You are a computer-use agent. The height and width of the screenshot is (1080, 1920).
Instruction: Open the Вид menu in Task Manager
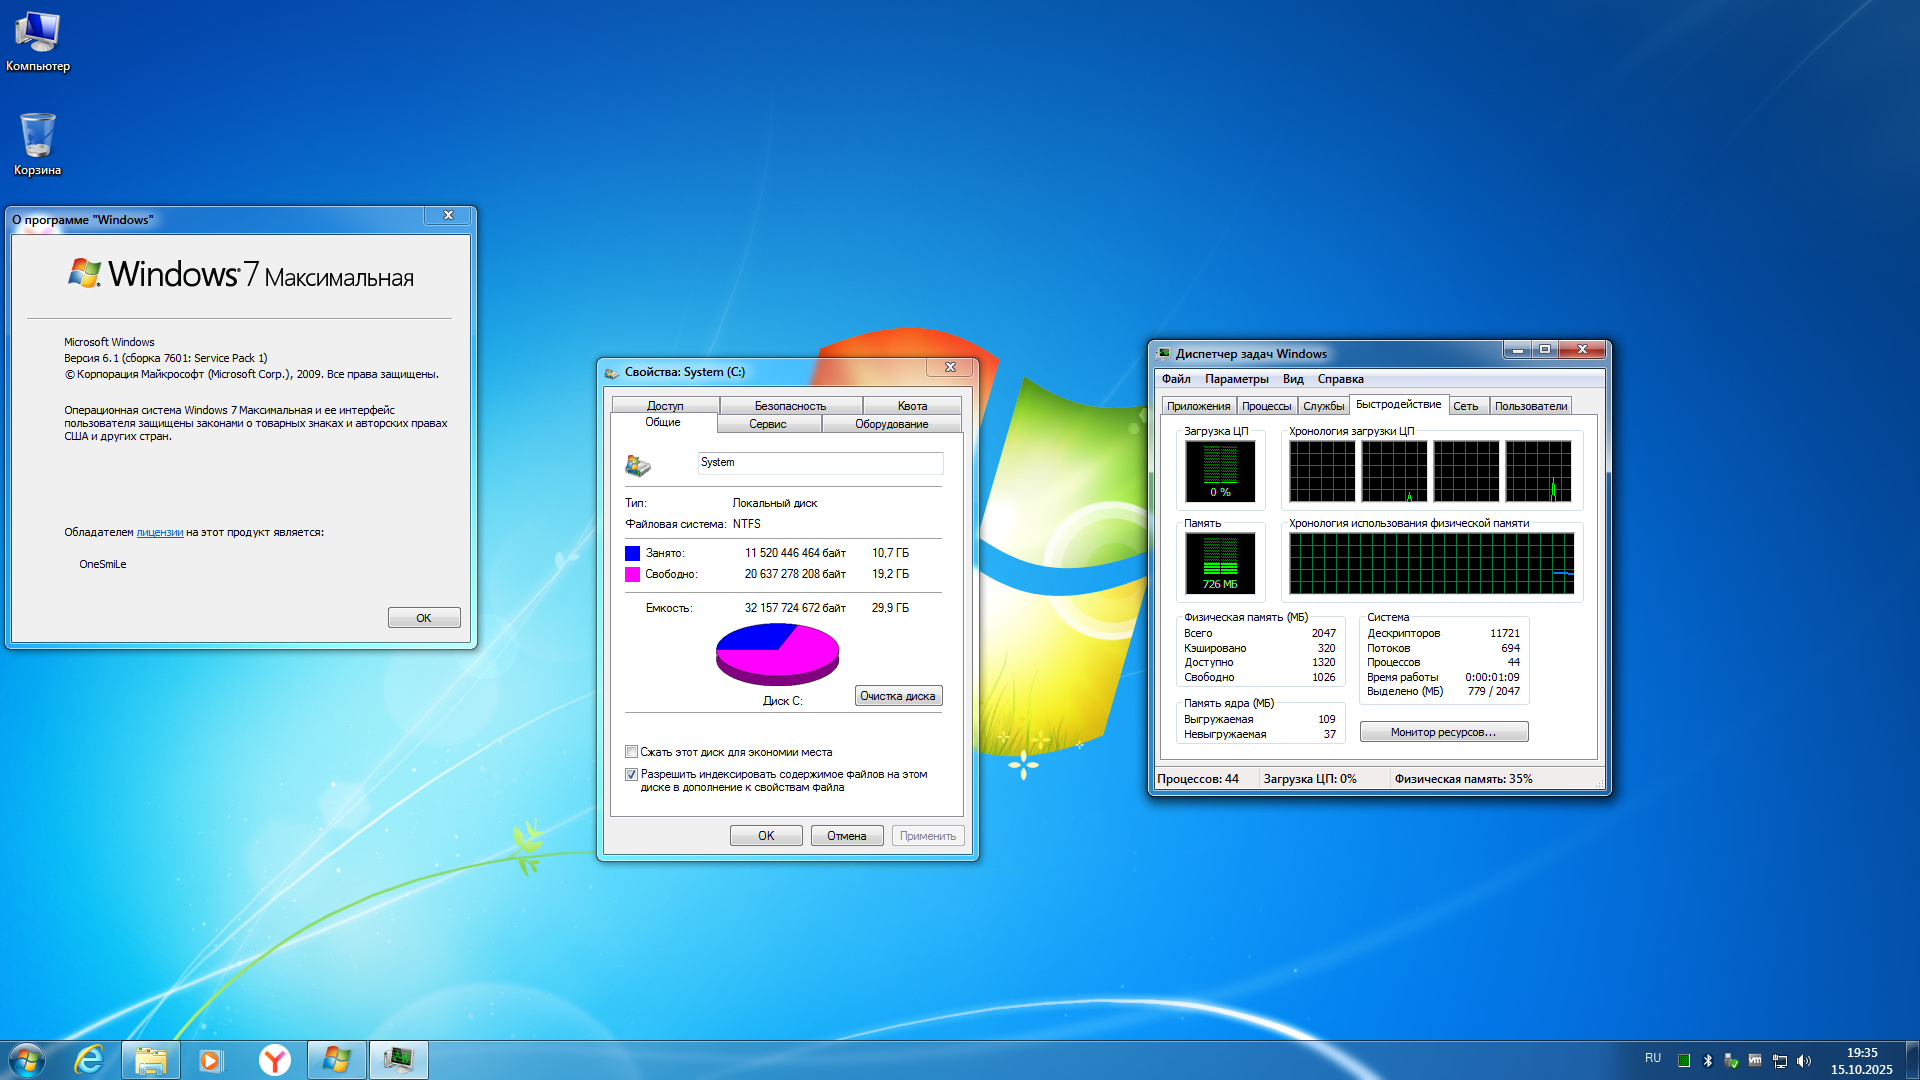(x=1292, y=379)
